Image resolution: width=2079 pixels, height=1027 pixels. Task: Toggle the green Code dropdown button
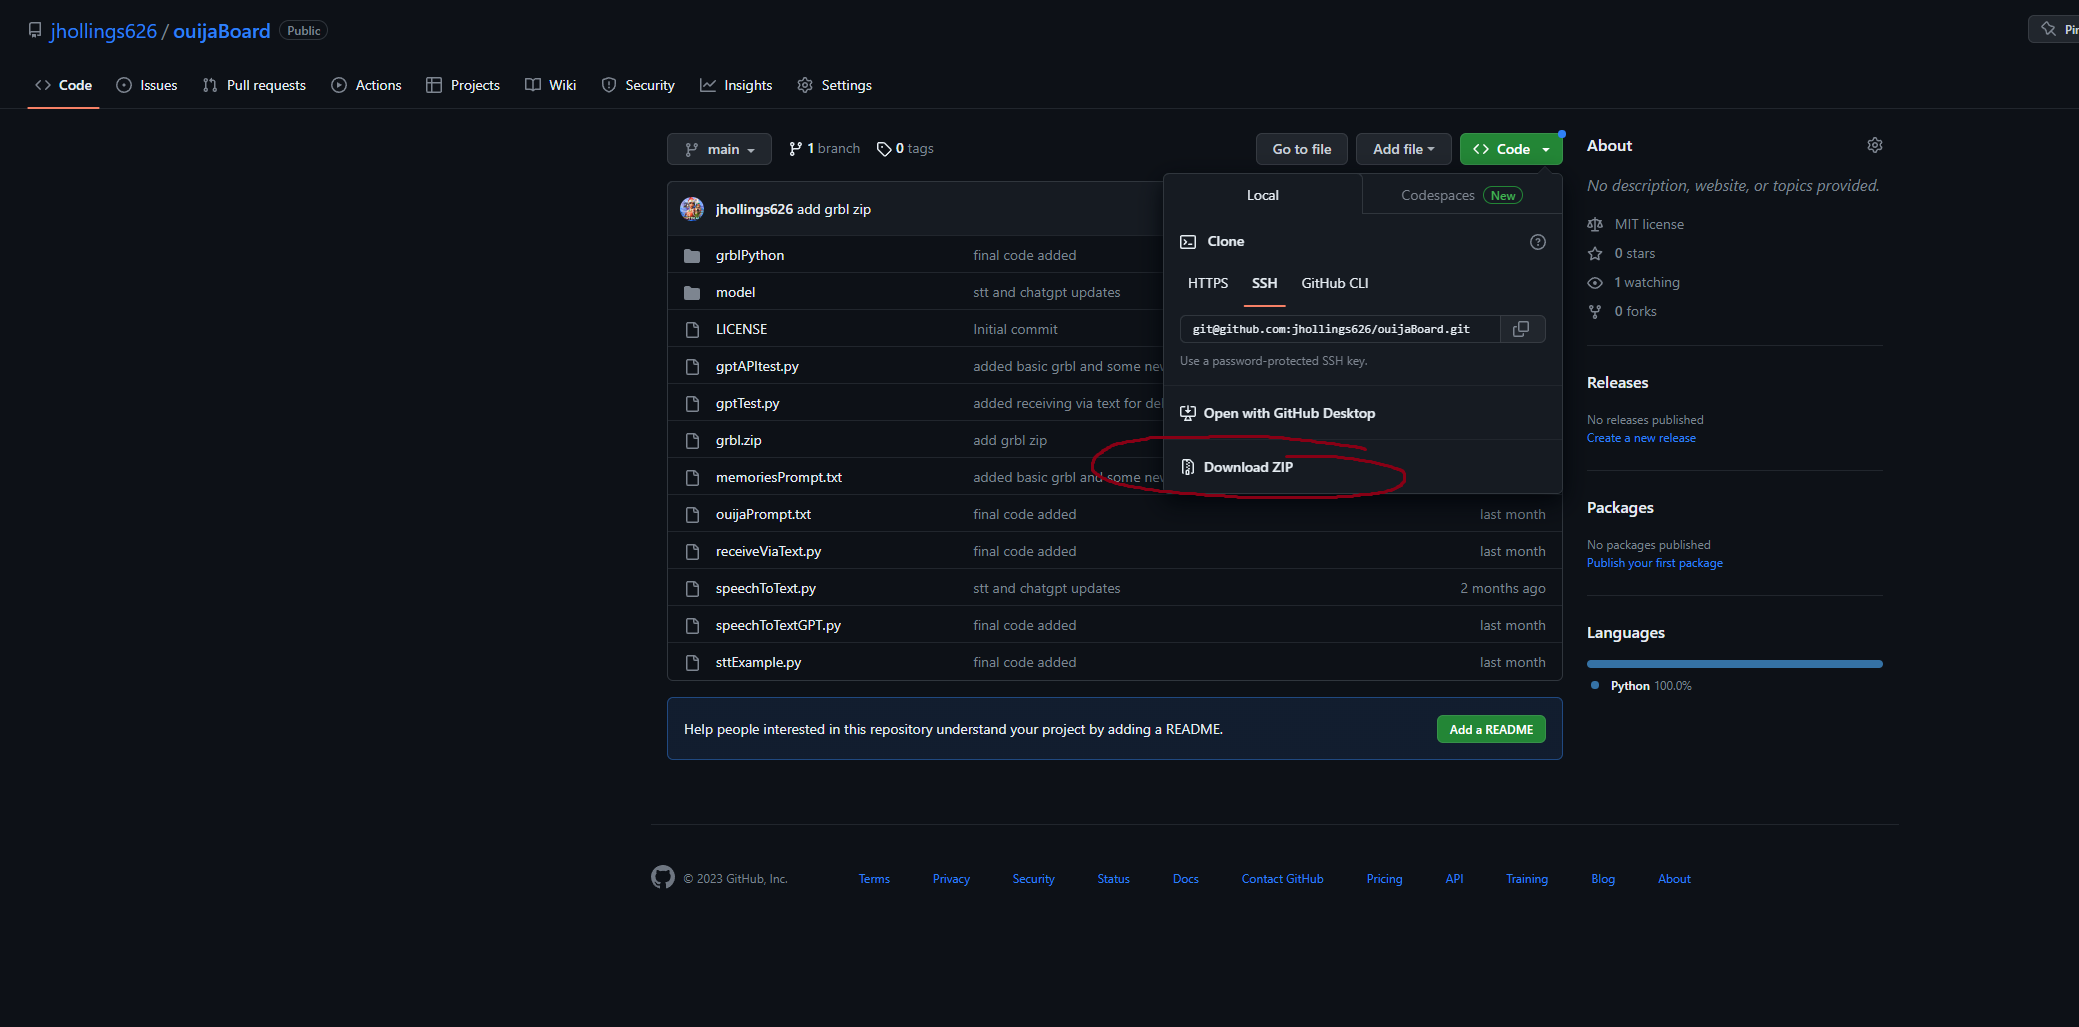(1511, 149)
